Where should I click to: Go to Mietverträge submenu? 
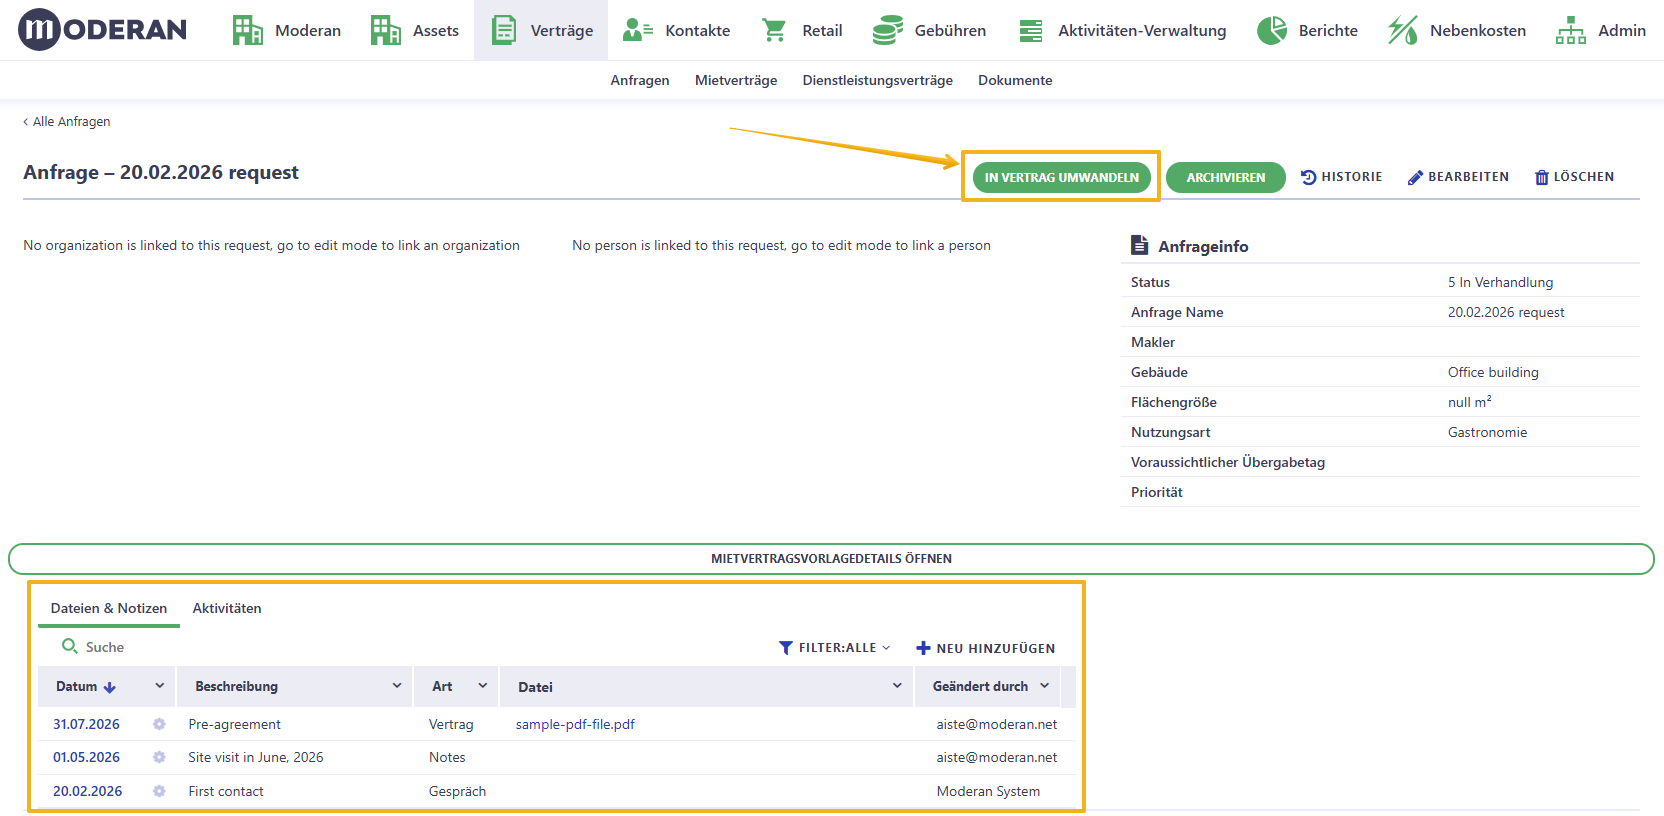pyautogui.click(x=736, y=80)
